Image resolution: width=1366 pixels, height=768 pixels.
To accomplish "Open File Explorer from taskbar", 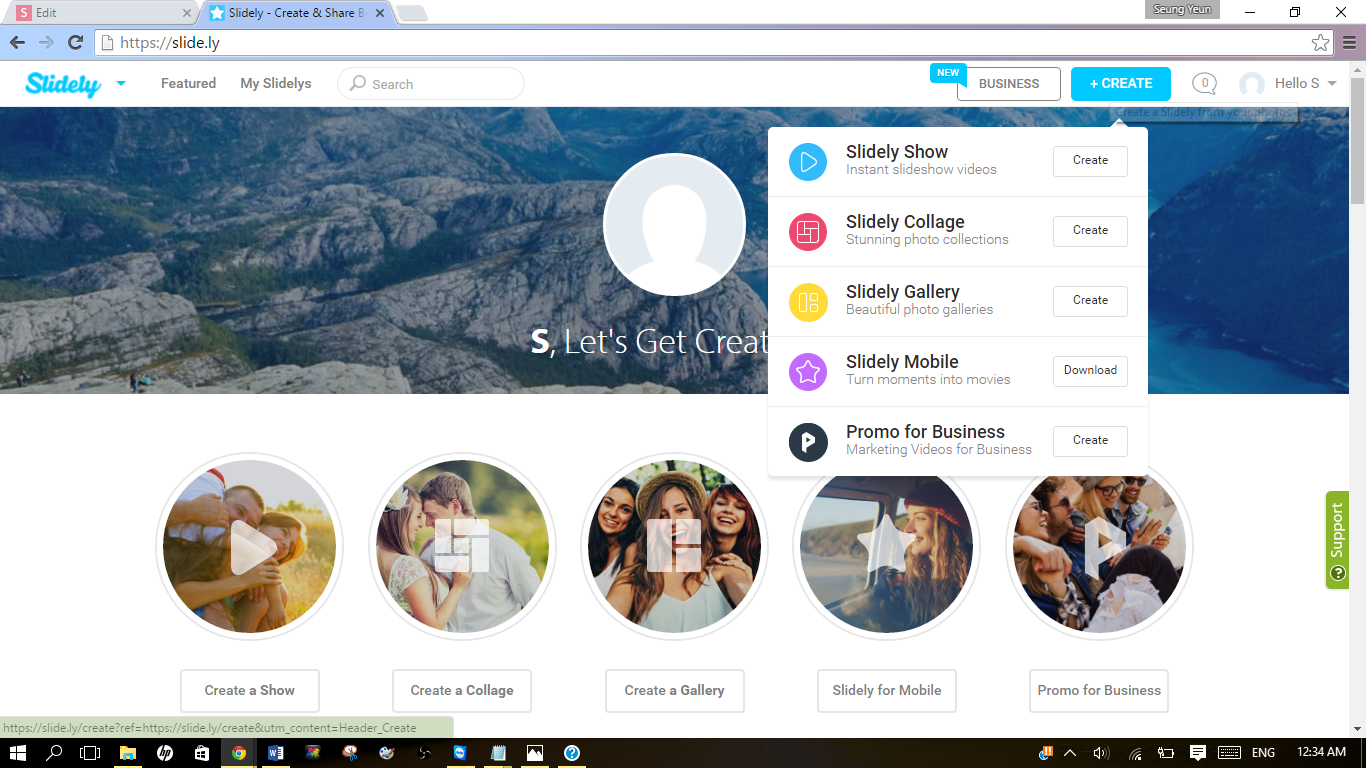I will (128, 753).
